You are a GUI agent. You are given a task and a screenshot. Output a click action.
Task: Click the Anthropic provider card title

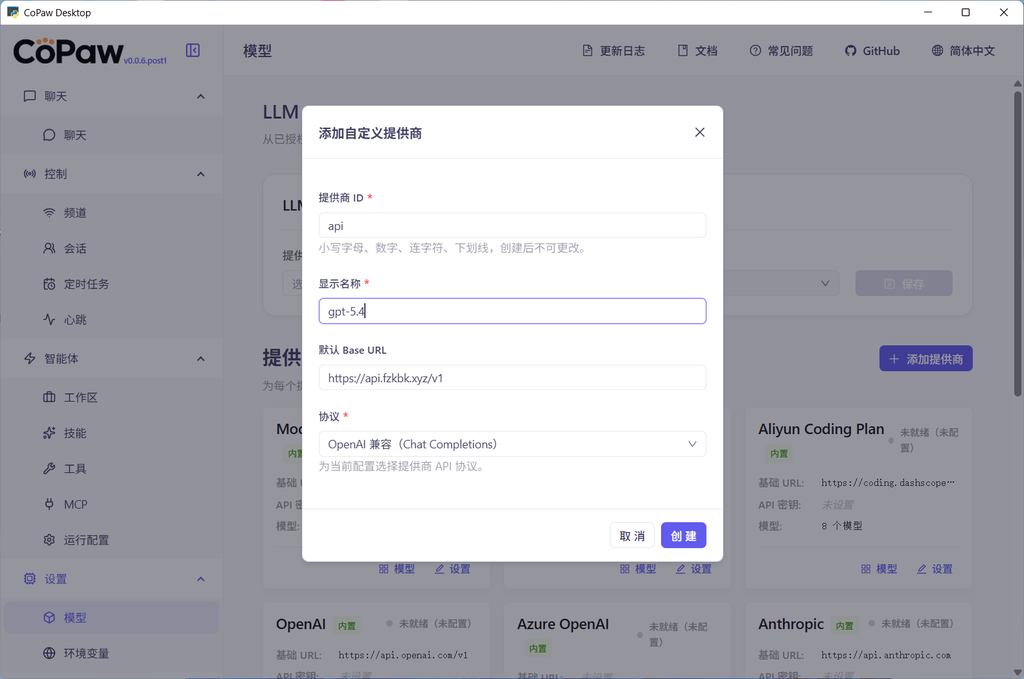click(x=791, y=624)
